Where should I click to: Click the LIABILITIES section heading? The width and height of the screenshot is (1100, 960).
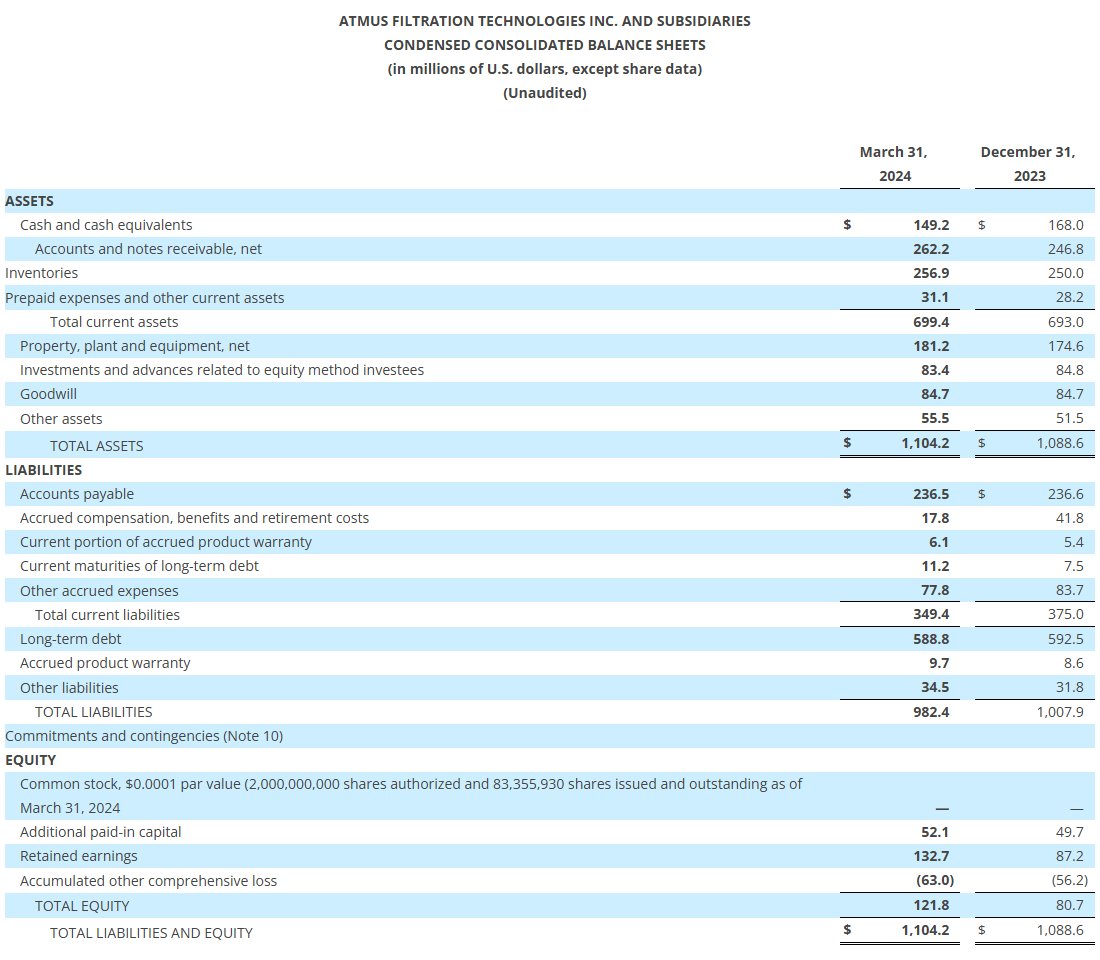[43, 470]
